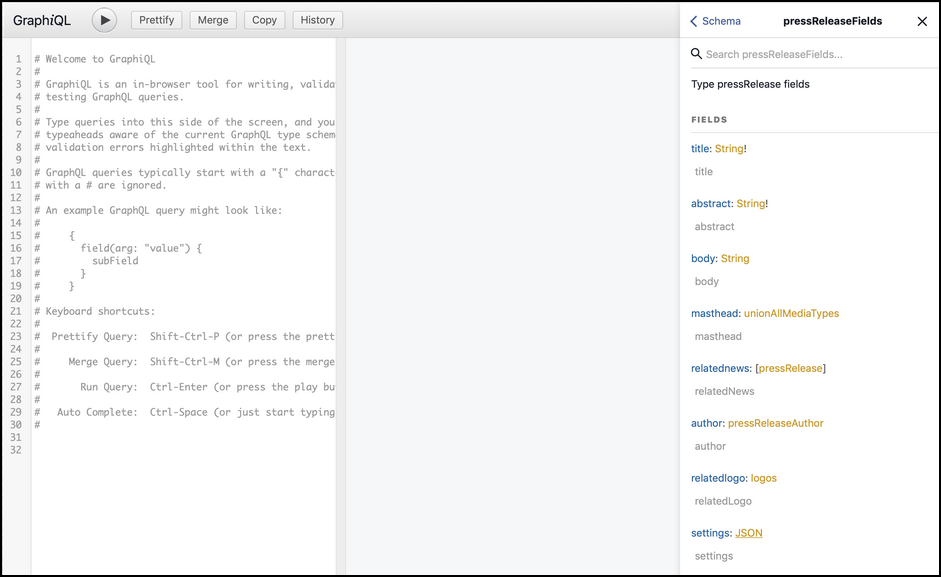The width and height of the screenshot is (941, 577).
Task: Open the title field definition
Action: [700, 149]
